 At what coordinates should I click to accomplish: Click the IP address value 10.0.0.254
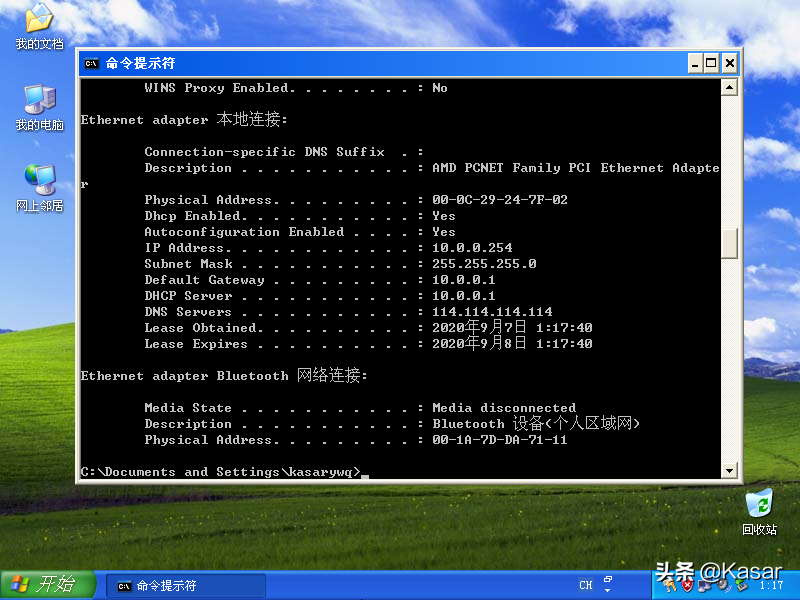tap(472, 247)
